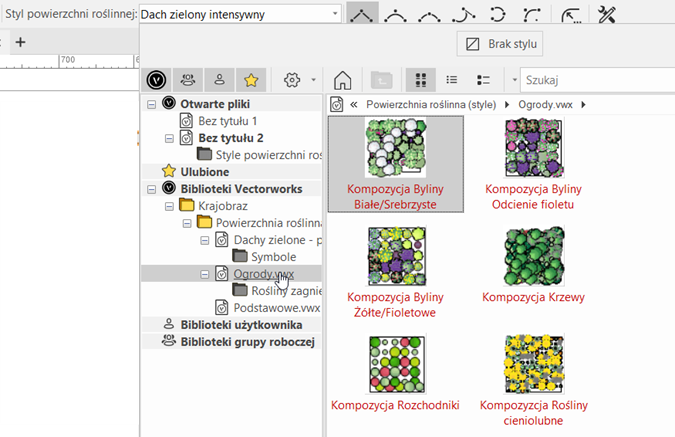Switch to thumbnail grid view
This screenshot has width=675, height=437.
(x=422, y=80)
